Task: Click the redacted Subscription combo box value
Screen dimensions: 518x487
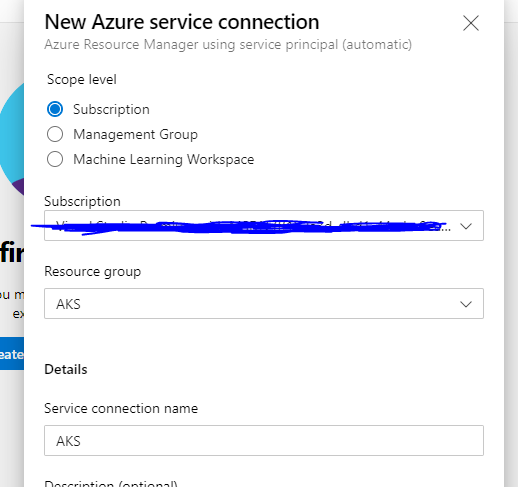Action: click(x=264, y=226)
